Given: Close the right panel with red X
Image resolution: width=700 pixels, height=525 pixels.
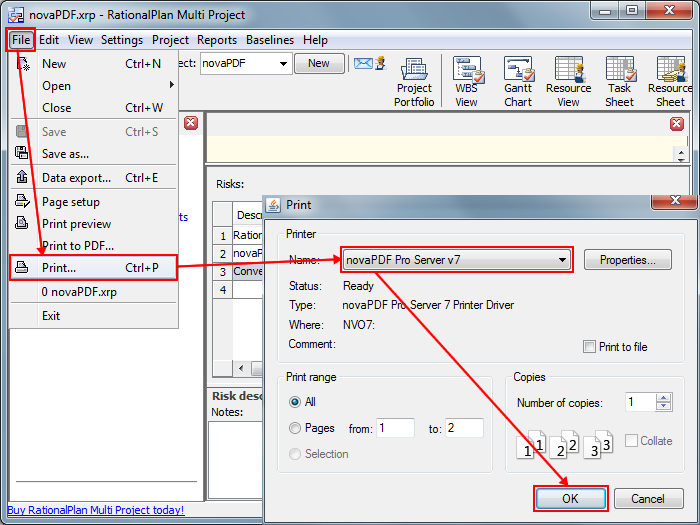Looking at the screenshot, I should pyautogui.click(x=677, y=124).
